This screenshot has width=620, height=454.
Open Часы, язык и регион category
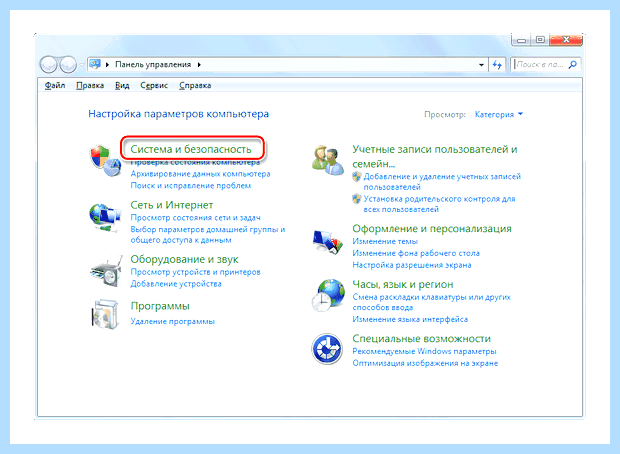point(403,284)
